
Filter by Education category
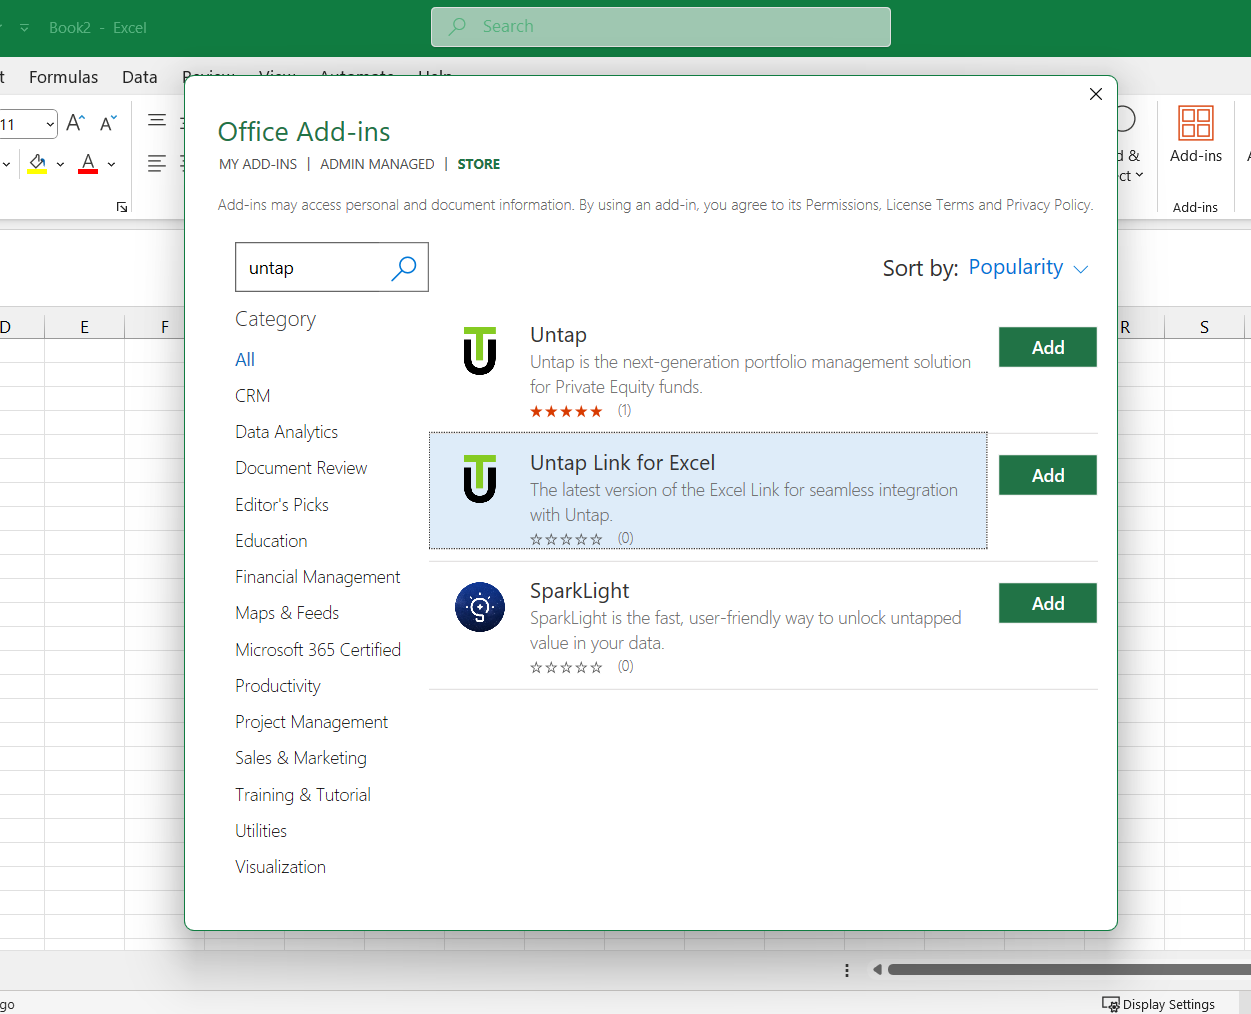pyautogui.click(x=271, y=541)
